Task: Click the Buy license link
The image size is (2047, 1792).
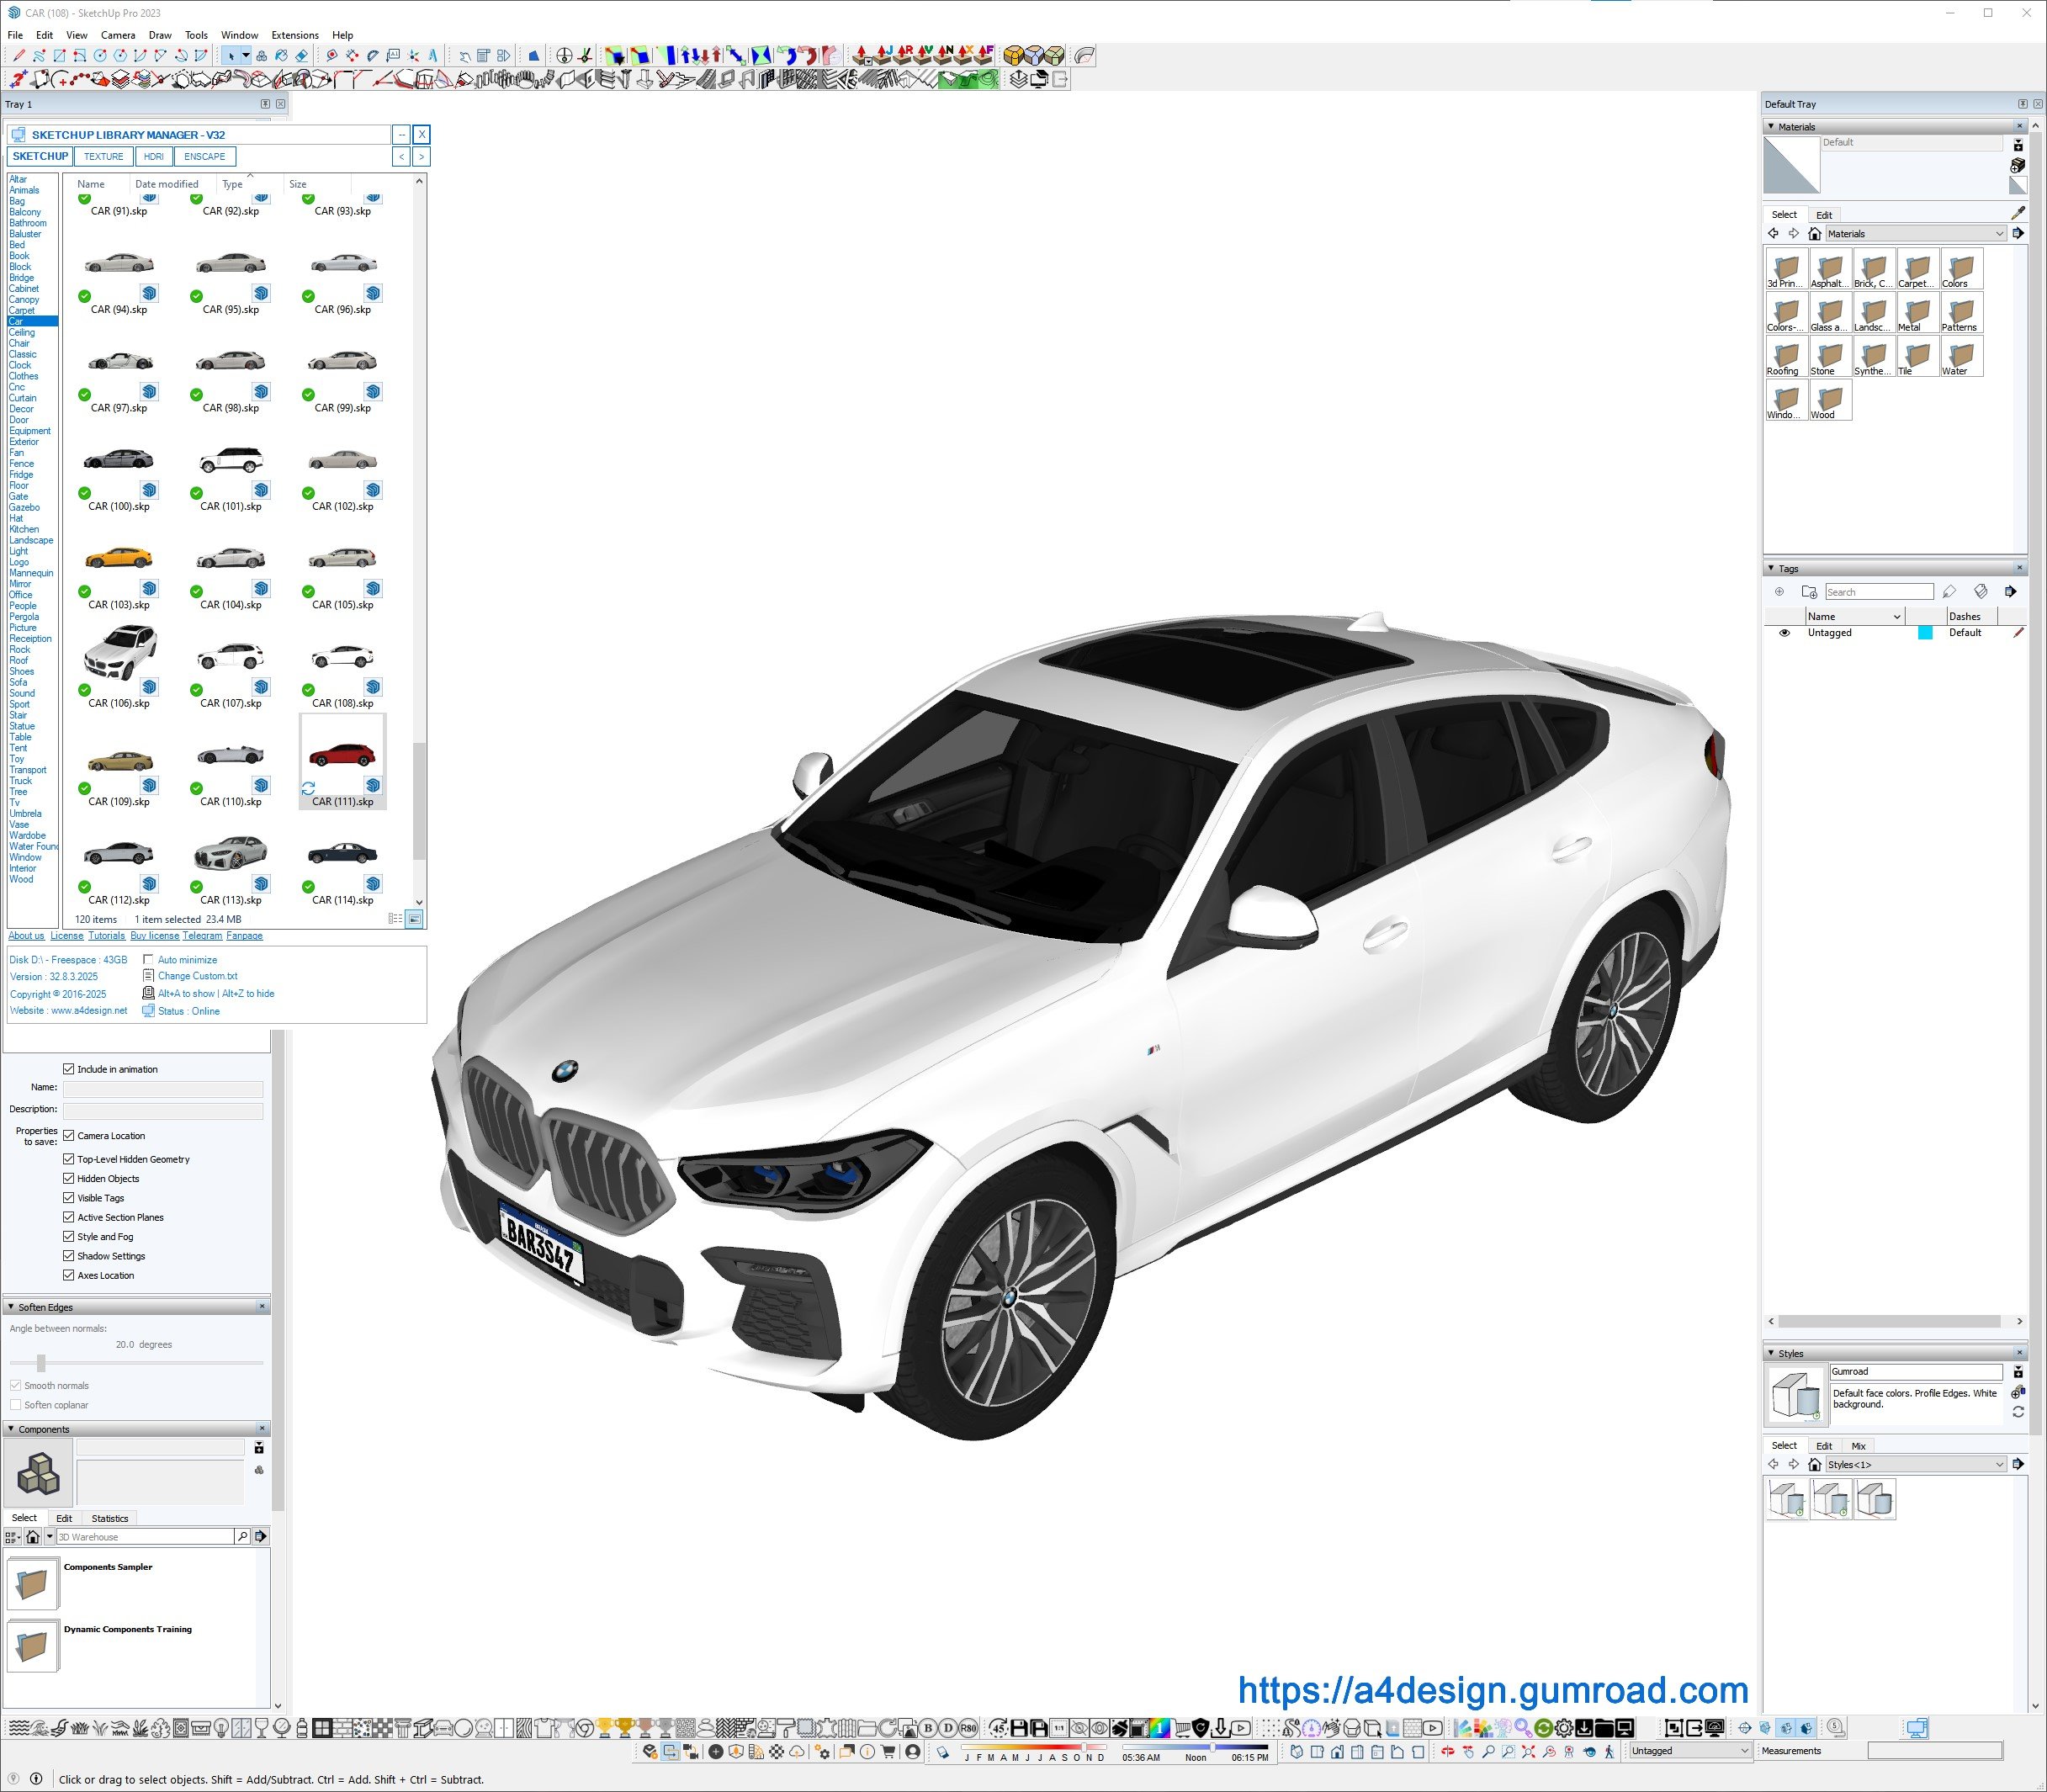Action: click(154, 936)
